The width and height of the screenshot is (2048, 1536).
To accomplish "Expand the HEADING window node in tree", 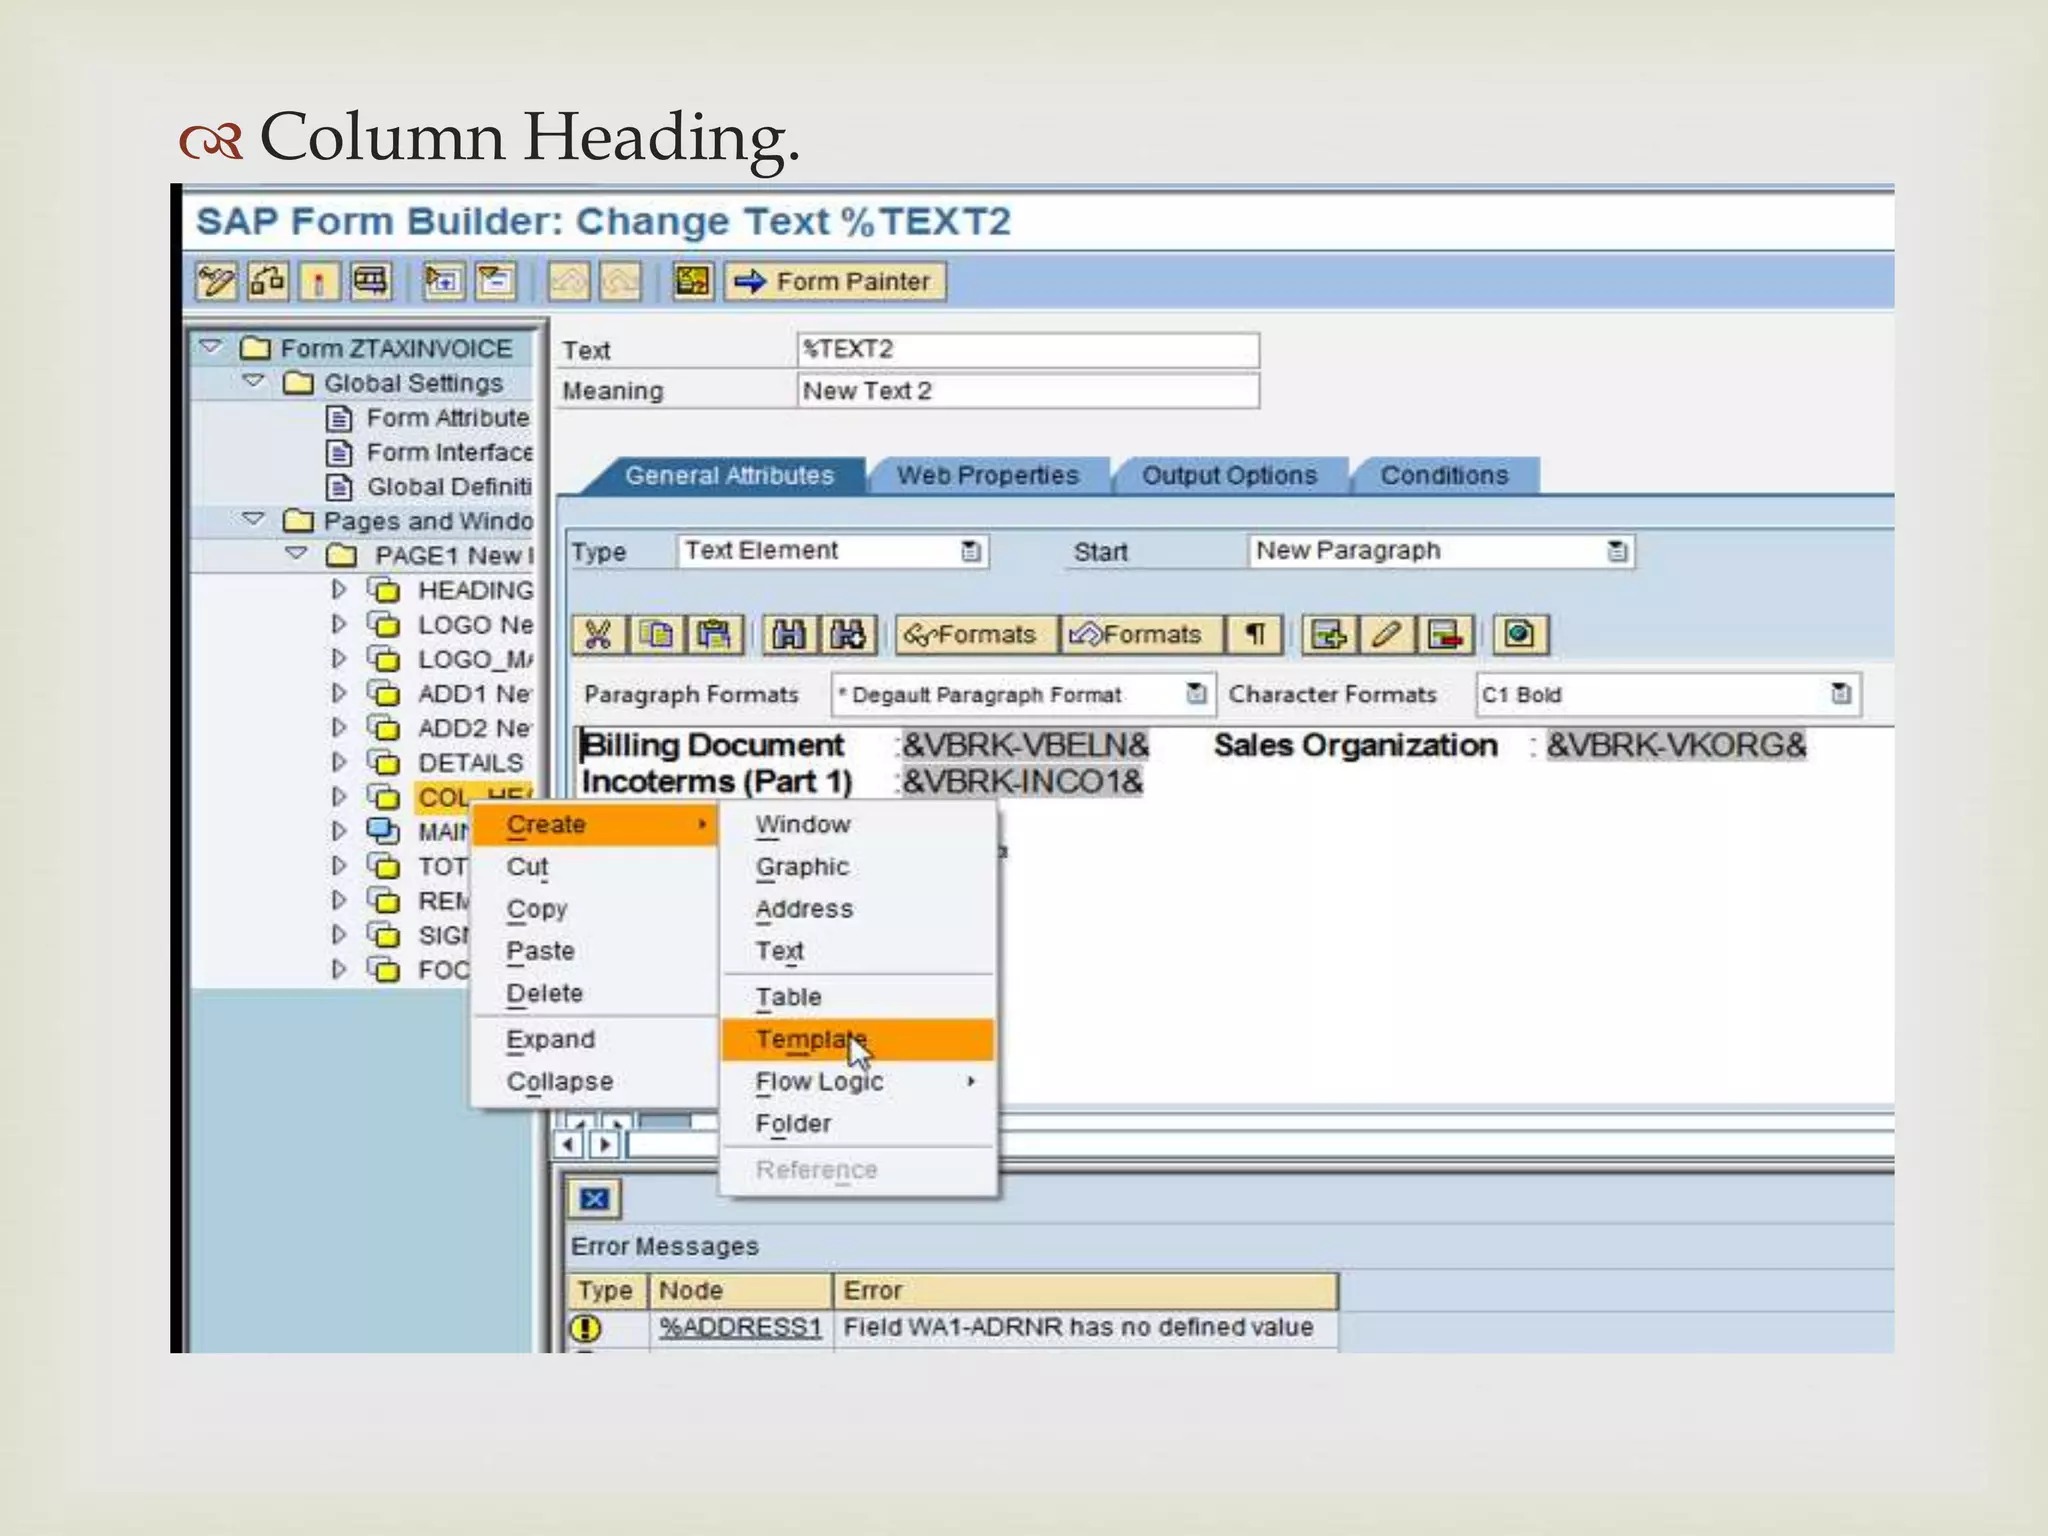I will [339, 590].
